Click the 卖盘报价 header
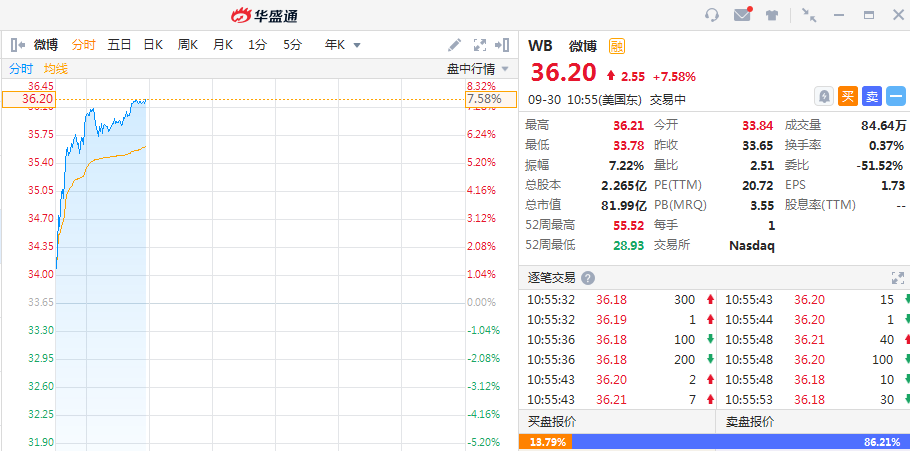Screen dimensions: 910x451 (x=750, y=422)
